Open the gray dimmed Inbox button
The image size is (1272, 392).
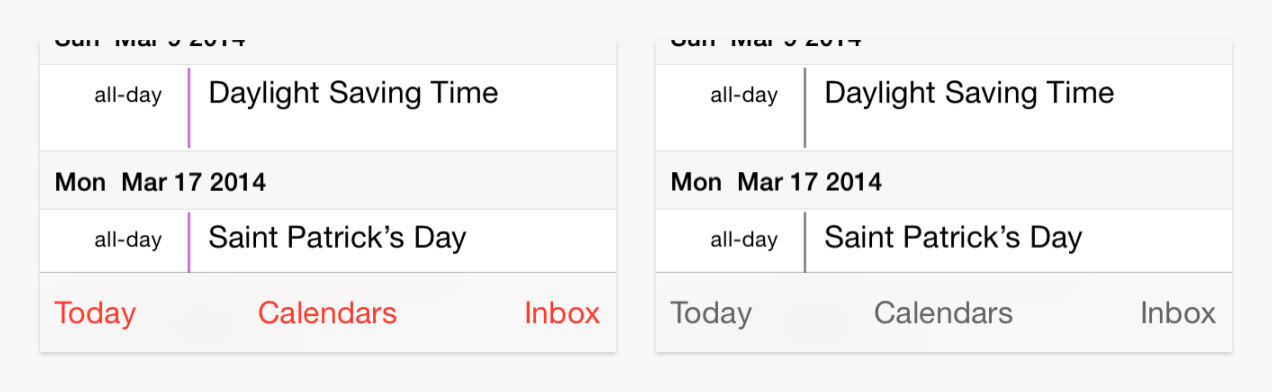1178,313
